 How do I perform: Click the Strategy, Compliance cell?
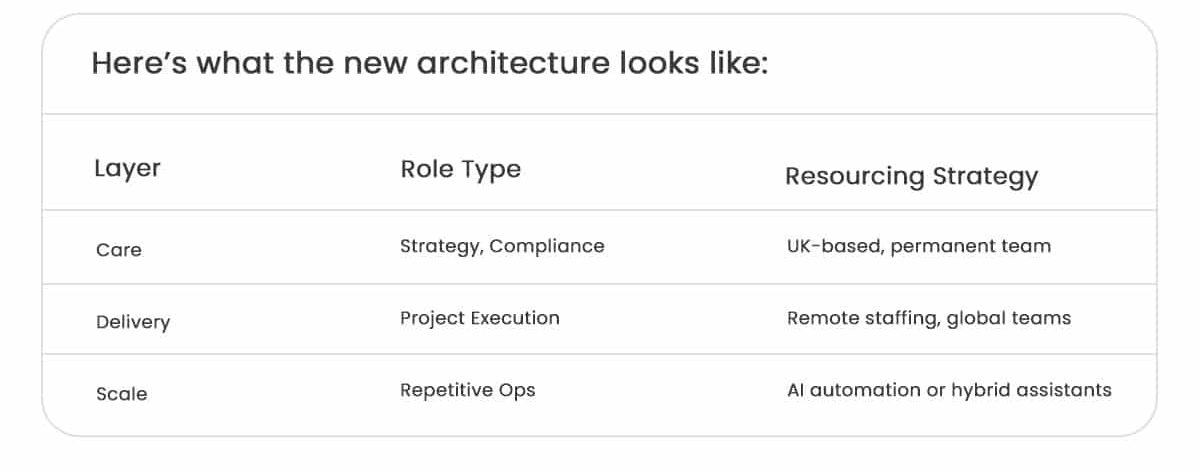(502, 246)
